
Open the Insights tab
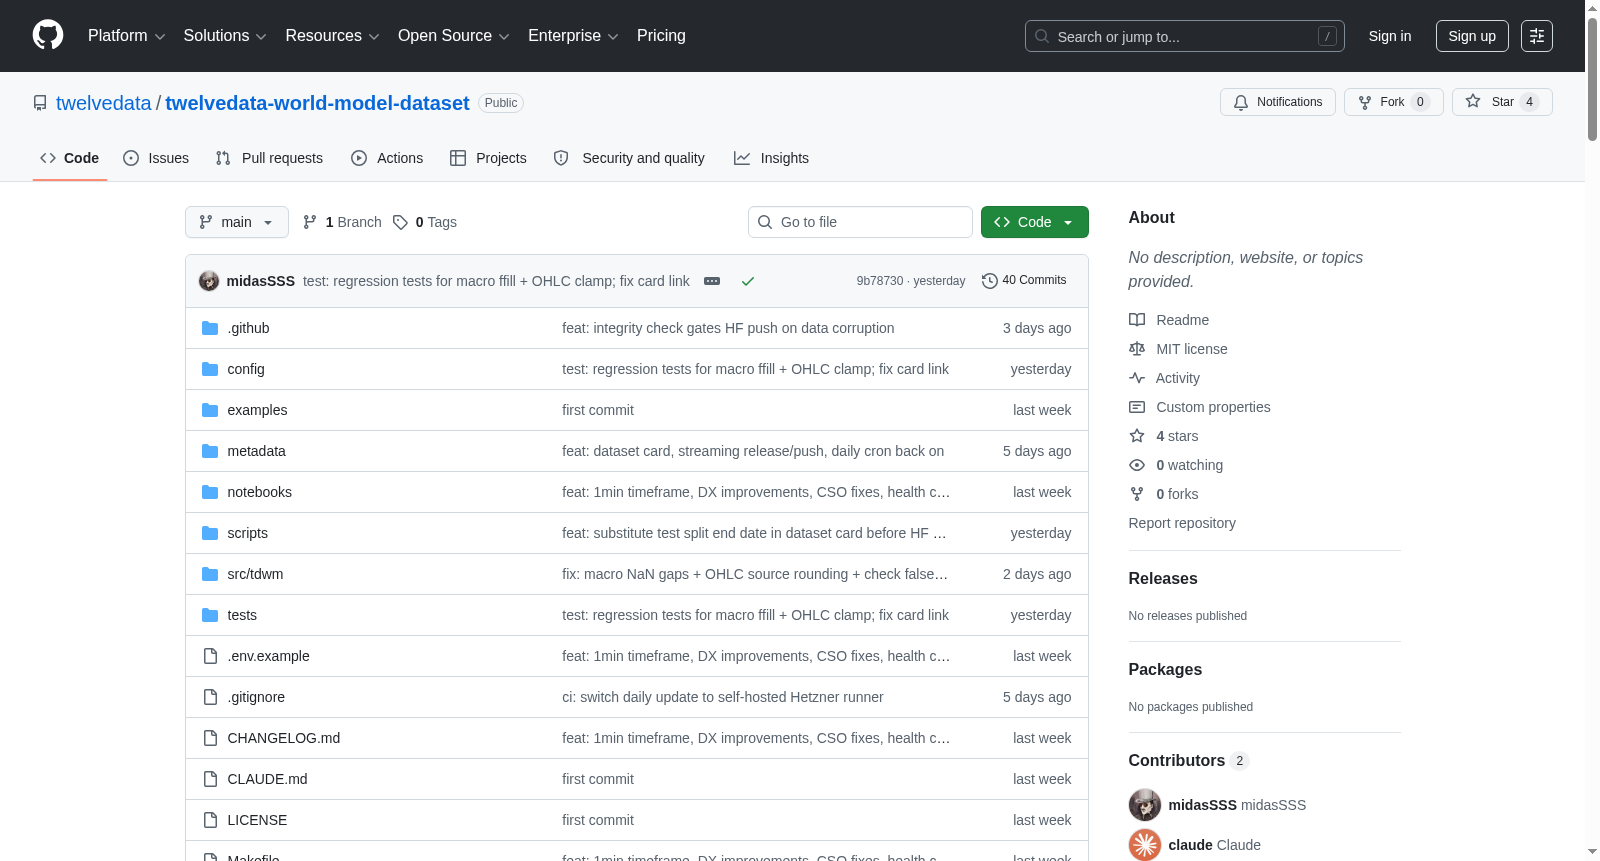pyautogui.click(x=771, y=158)
